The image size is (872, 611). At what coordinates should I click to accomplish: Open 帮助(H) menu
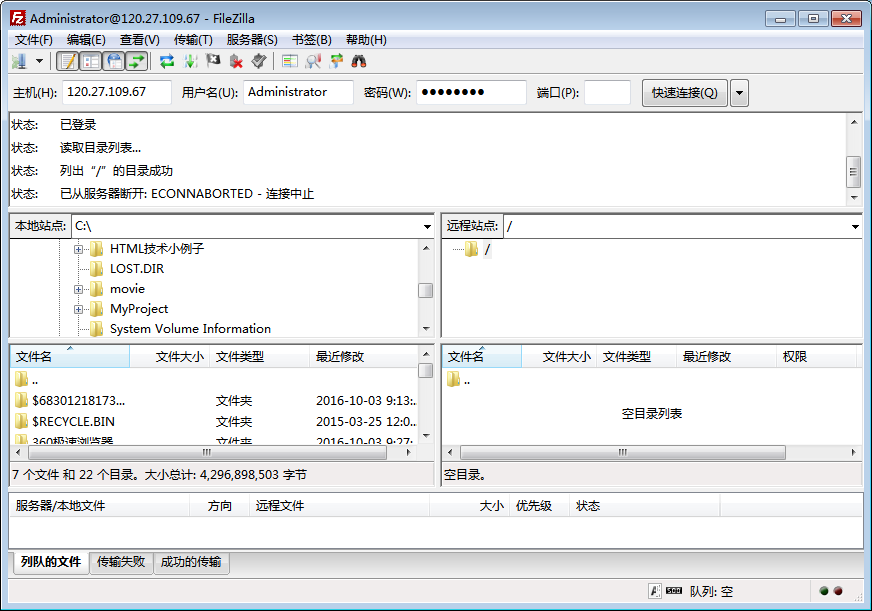point(366,39)
